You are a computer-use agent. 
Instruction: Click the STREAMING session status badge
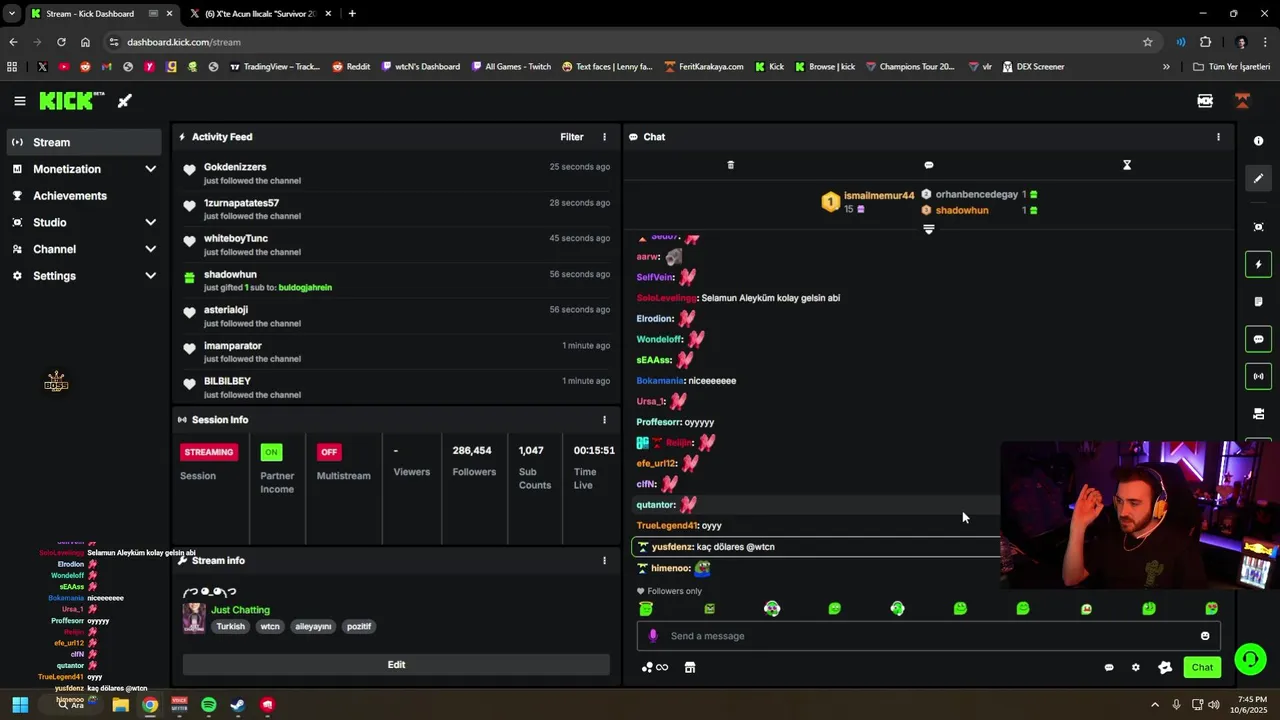[x=209, y=452]
